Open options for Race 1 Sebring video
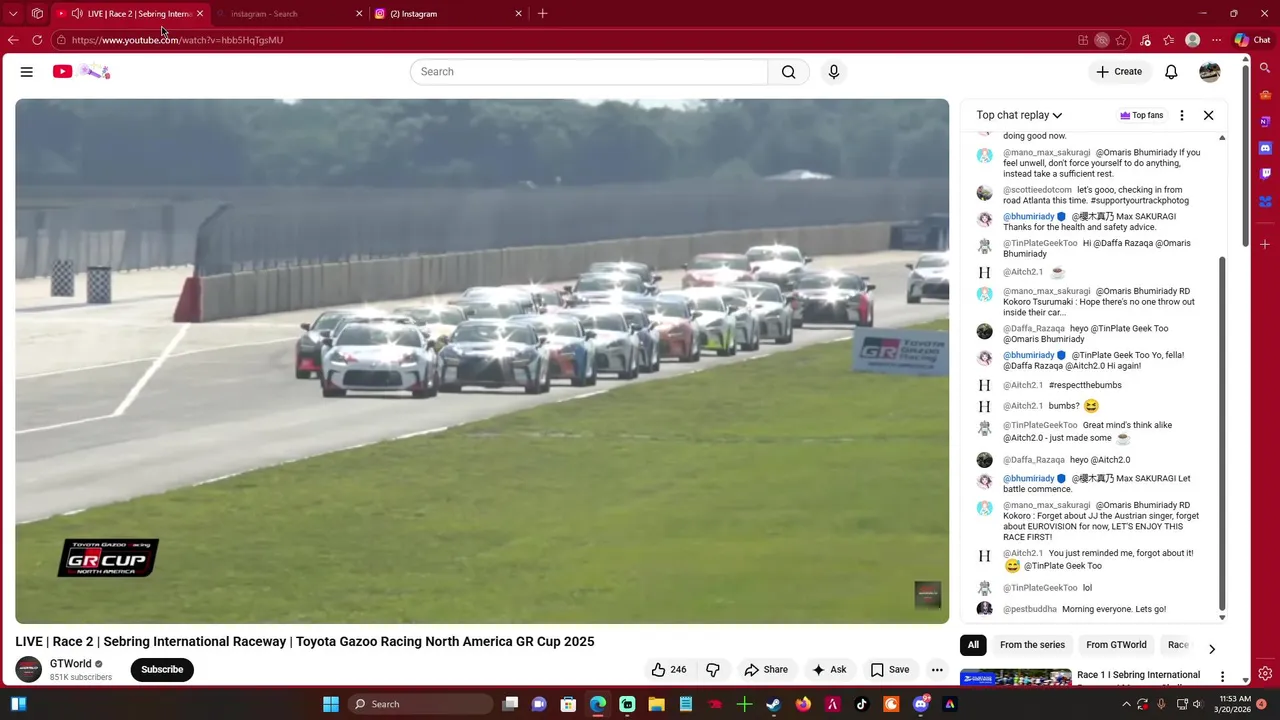The width and height of the screenshot is (1280, 720). click(x=1222, y=677)
